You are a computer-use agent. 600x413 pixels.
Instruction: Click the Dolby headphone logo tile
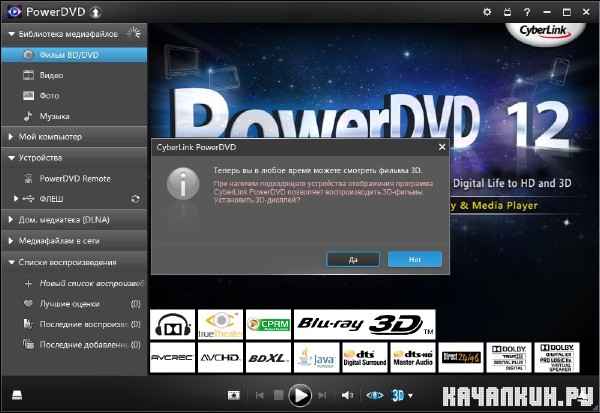pyautogui.click(x=173, y=325)
